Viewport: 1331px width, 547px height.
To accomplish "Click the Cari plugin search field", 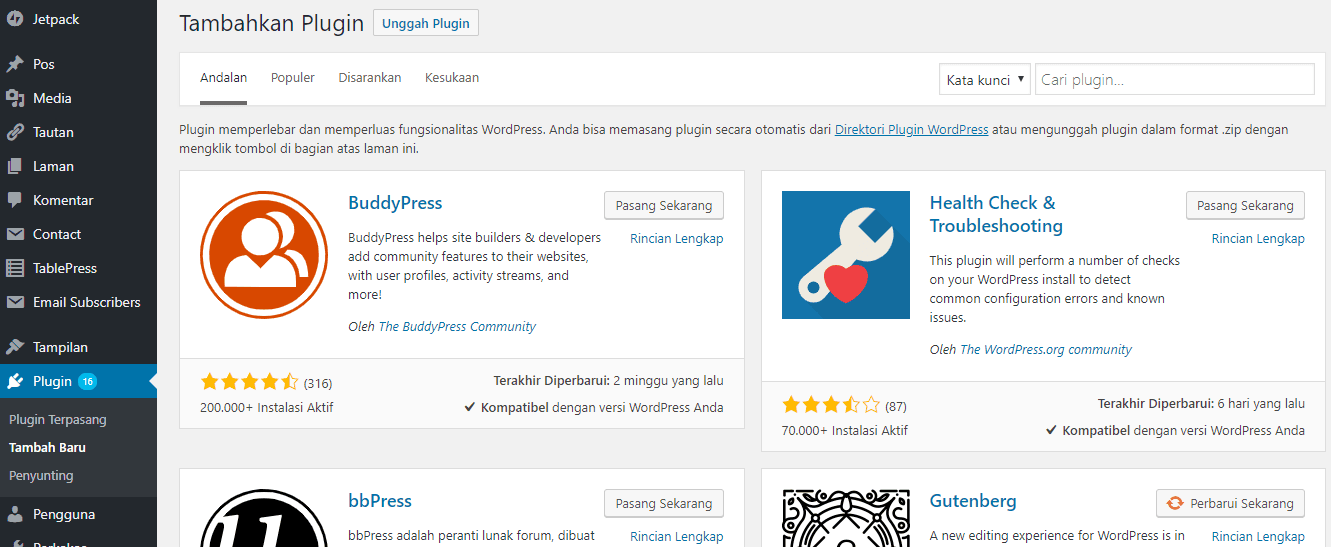I will click(x=1174, y=80).
